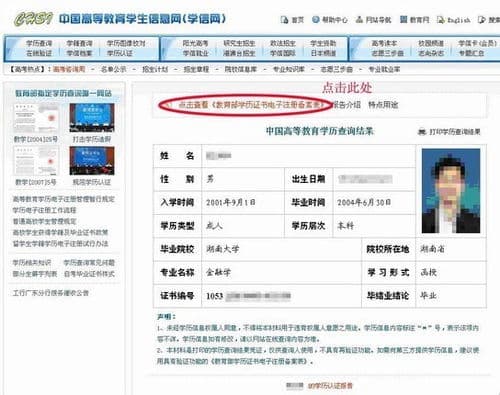The width and height of the screenshot is (500, 395).
Task: Click the printer icon for 打印学历查询结果
Action: click(422, 132)
